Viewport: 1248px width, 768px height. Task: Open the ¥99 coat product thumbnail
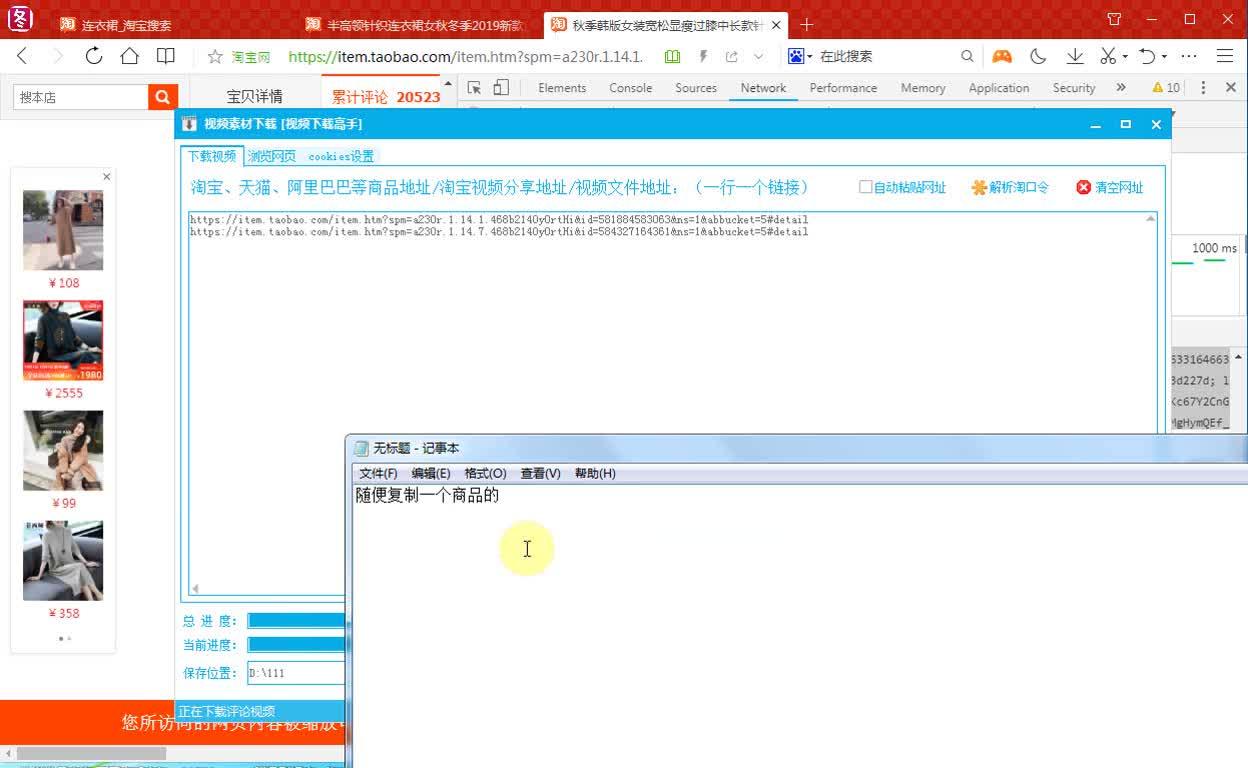[63, 450]
